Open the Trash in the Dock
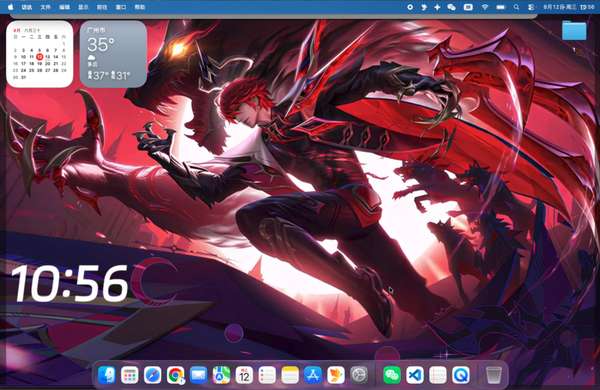Screen dimensions: 600x390 (494, 375)
